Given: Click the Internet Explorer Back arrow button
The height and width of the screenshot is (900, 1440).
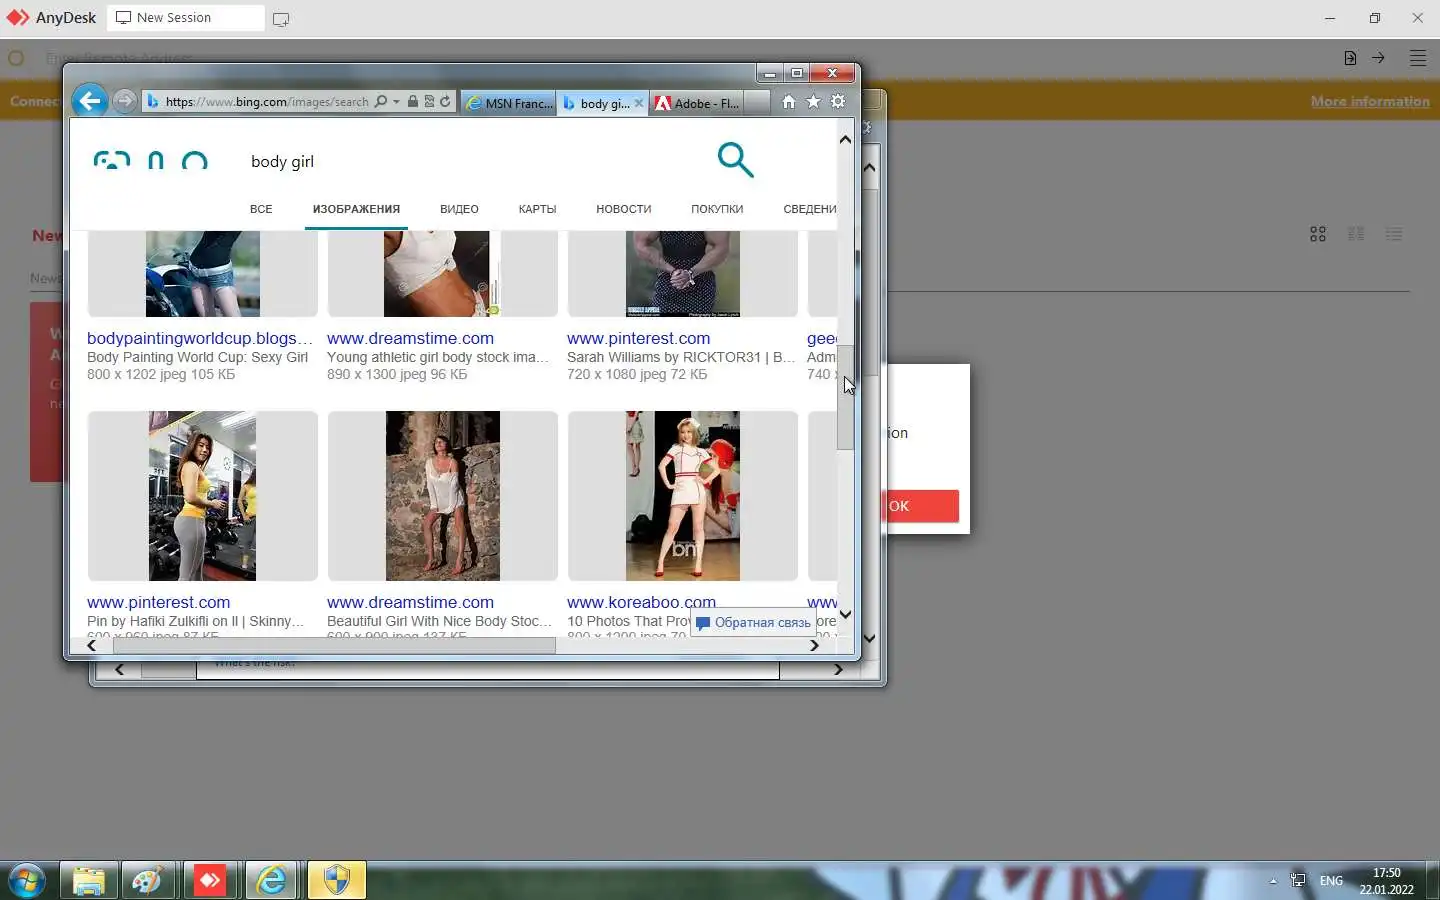Looking at the screenshot, I should 90,101.
